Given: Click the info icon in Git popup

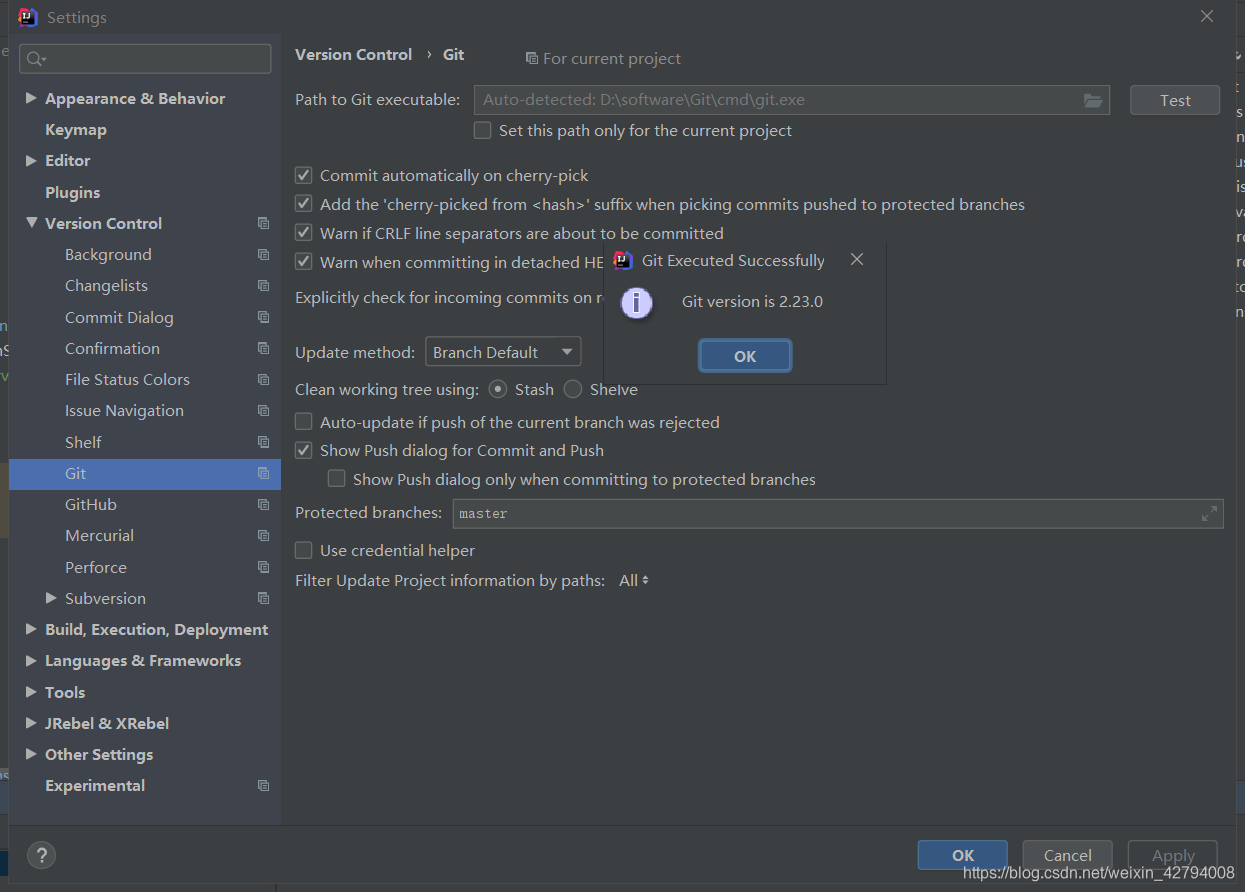Looking at the screenshot, I should point(637,302).
